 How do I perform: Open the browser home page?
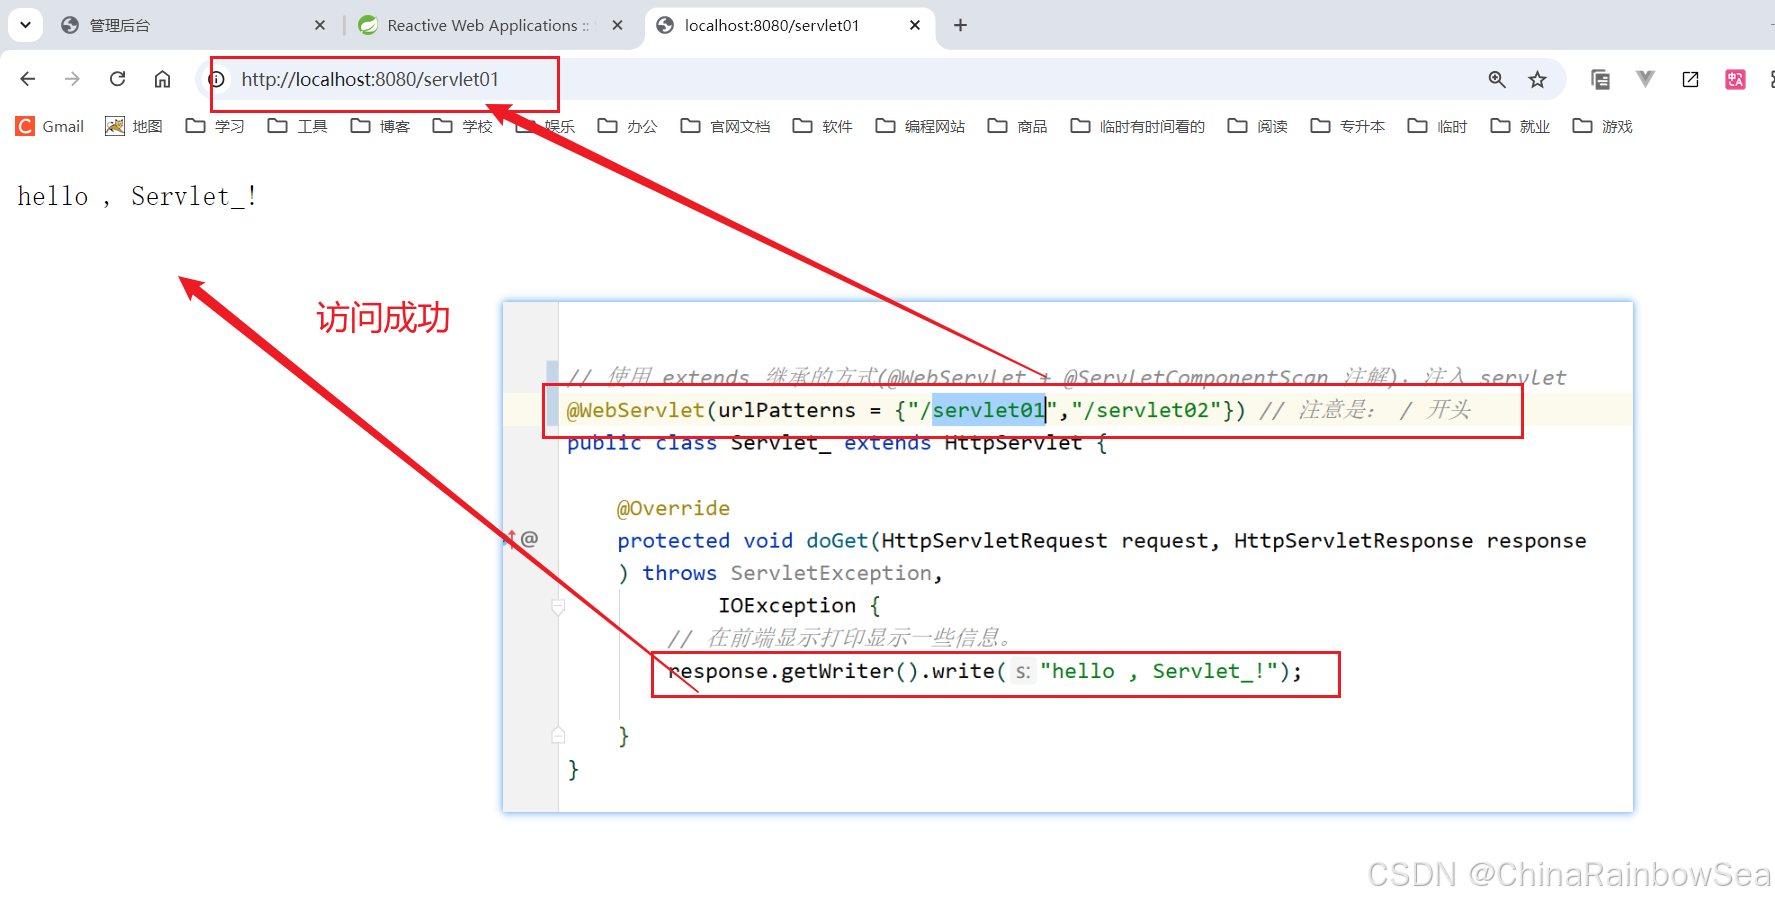tap(162, 78)
